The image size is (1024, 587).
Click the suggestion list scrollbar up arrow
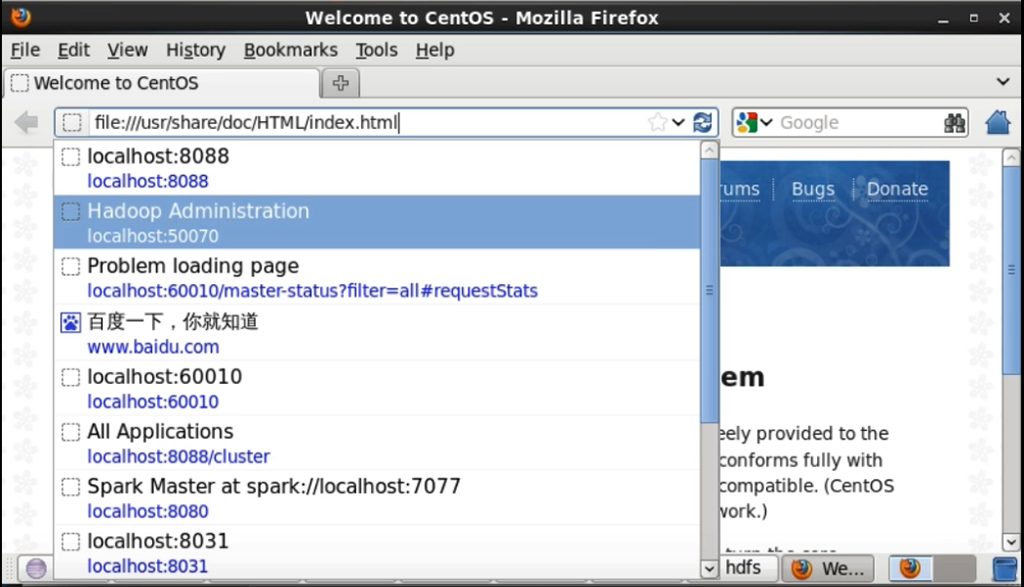(x=709, y=150)
